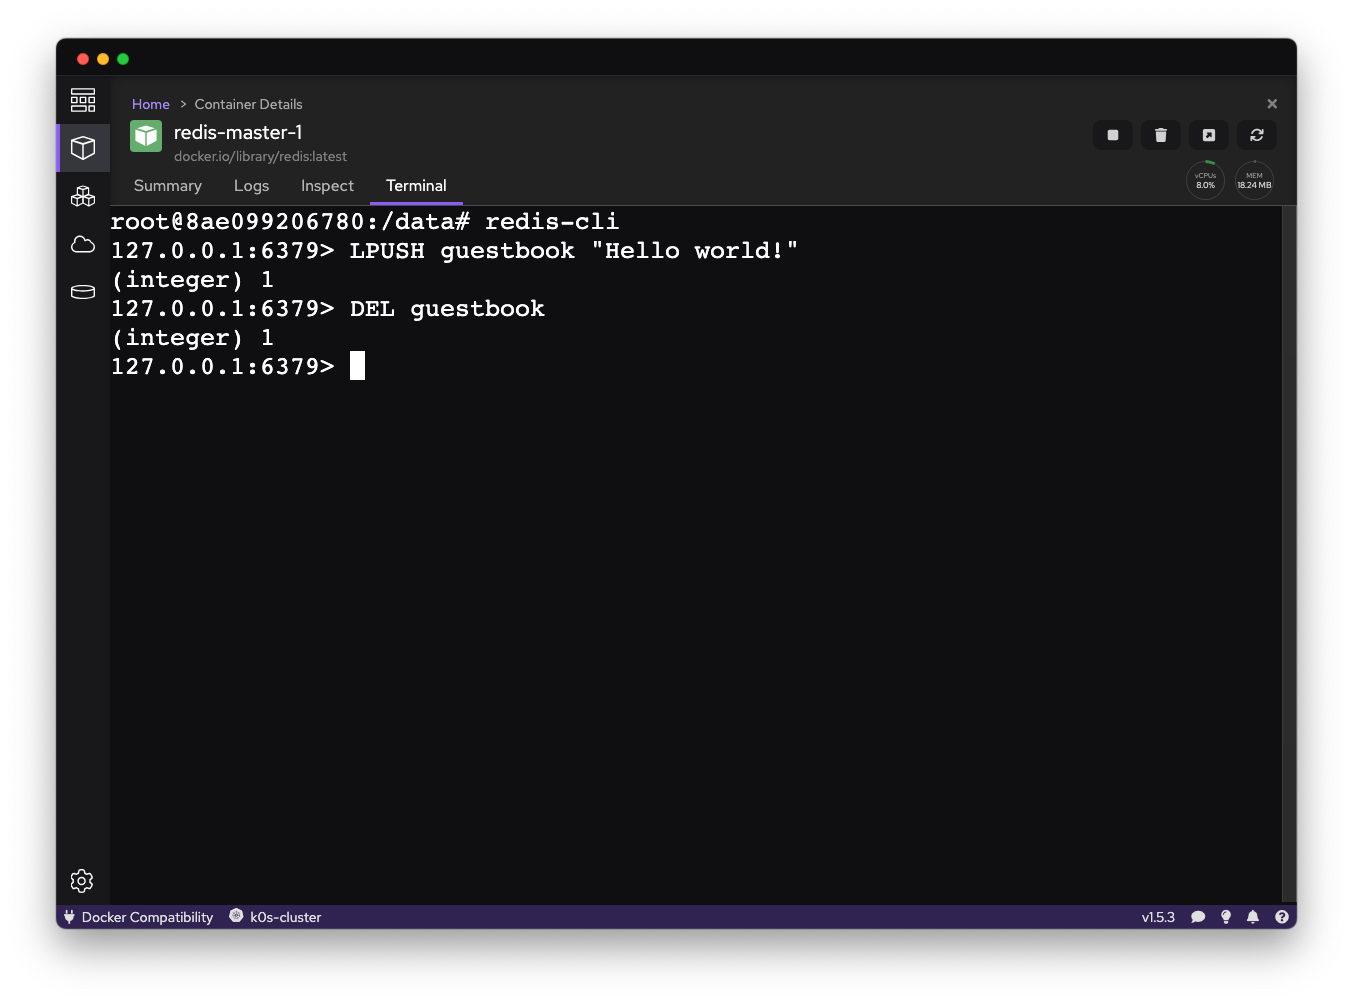This screenshot has width=1353, height=1003.
Task: Select the Terminal tab
Action: [416, 186]
